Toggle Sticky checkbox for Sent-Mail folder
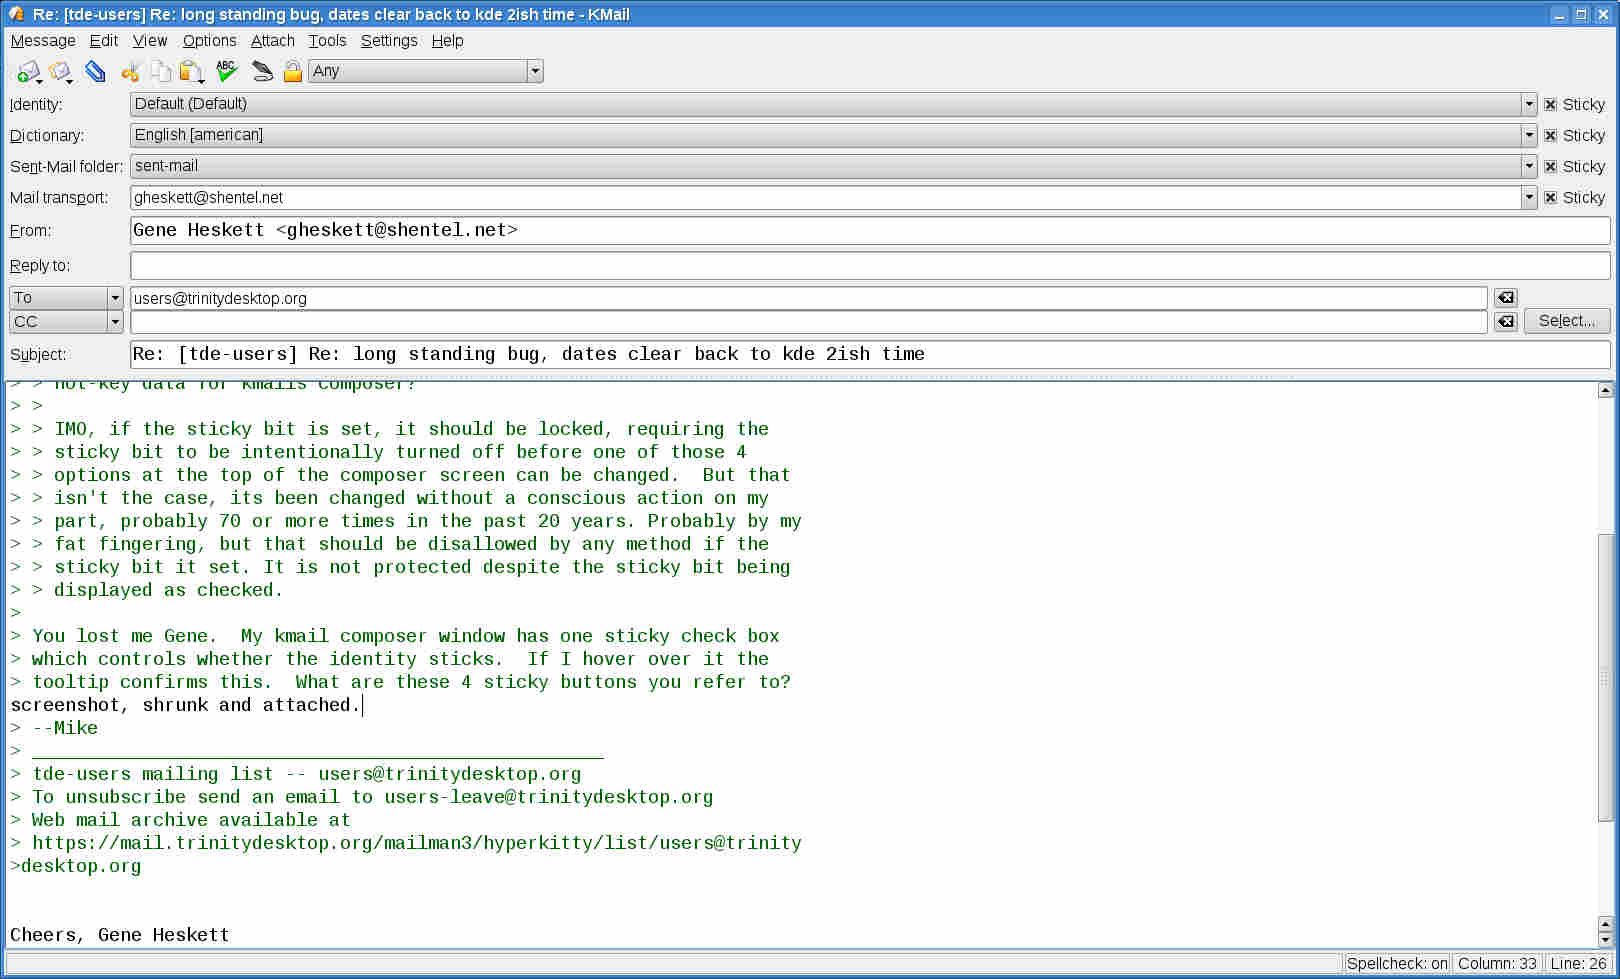Image resolution: width=1620 pixels, height=979 pixels. [1550, 166]
